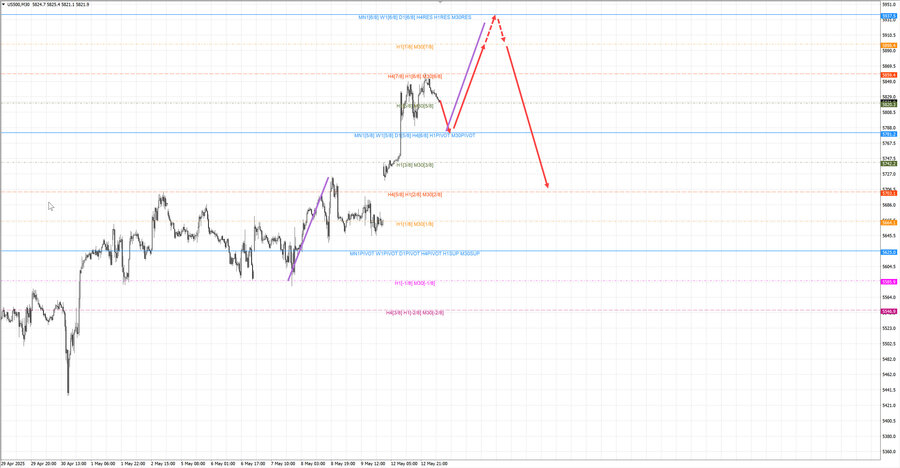
Task: Click the 8 May 19:00 time axis label
Action: point(343,463)
